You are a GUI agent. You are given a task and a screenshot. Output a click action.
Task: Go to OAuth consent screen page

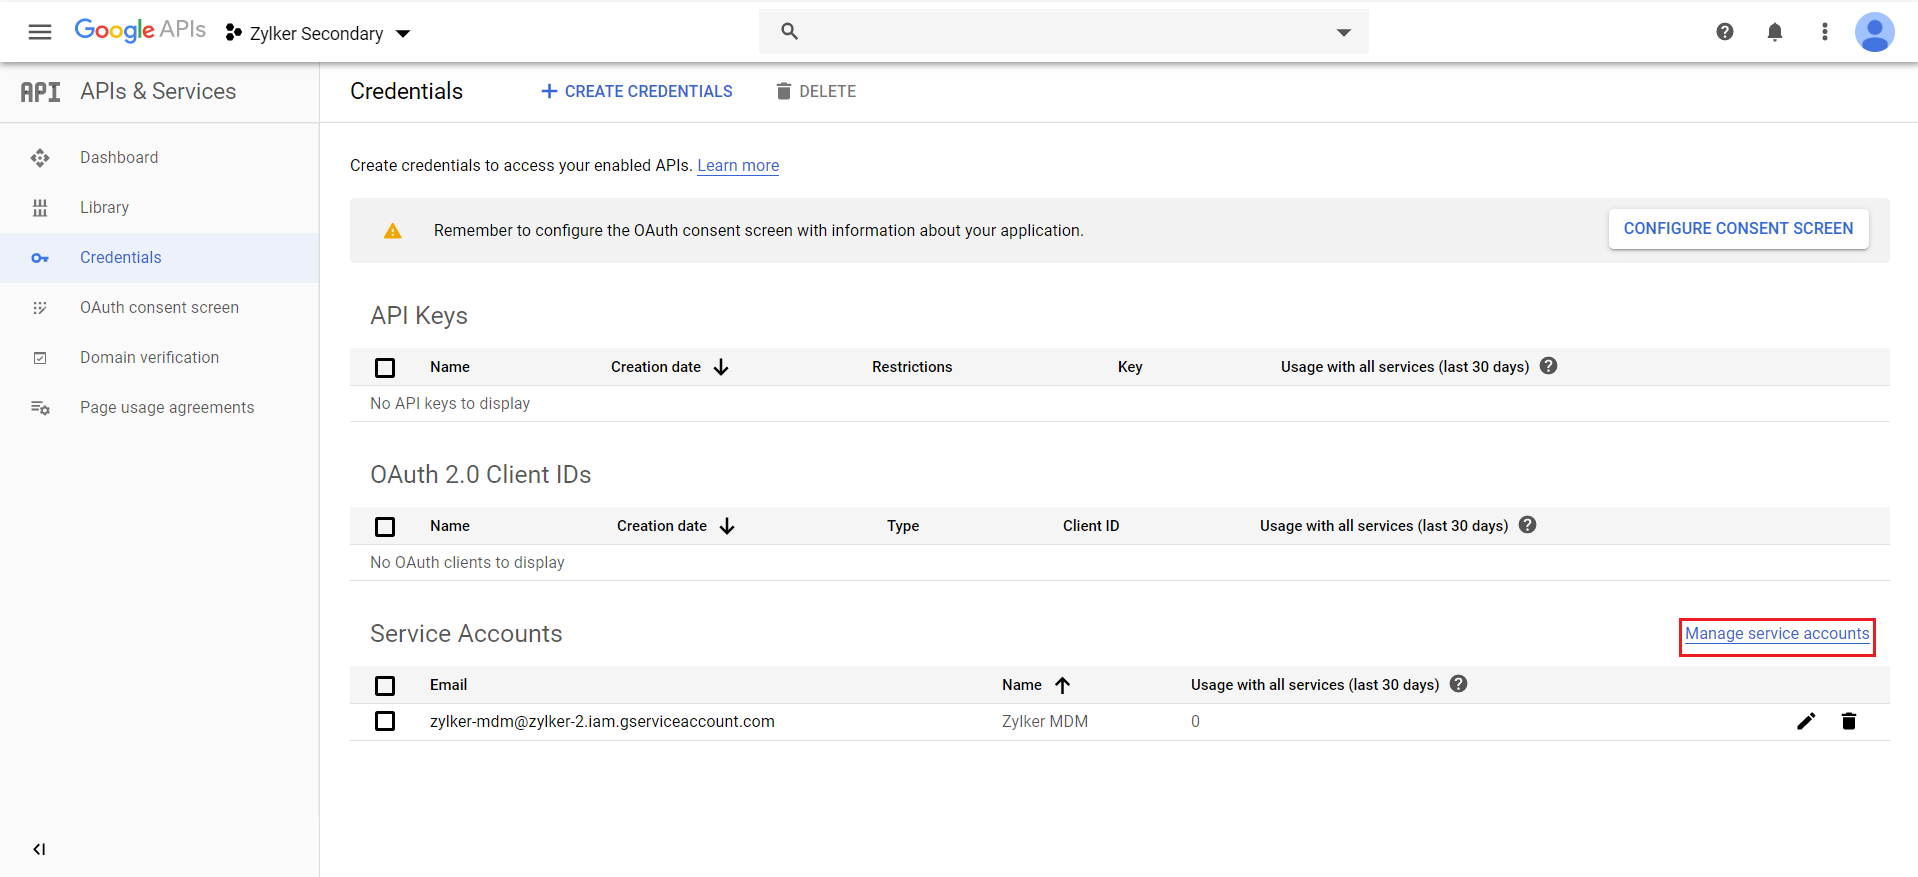(159, 308)
